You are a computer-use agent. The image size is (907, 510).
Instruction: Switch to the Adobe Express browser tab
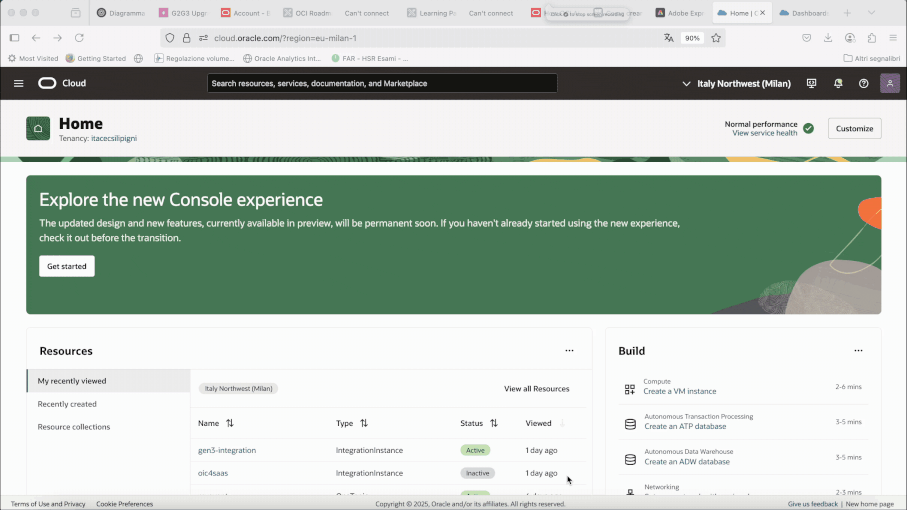680,13
